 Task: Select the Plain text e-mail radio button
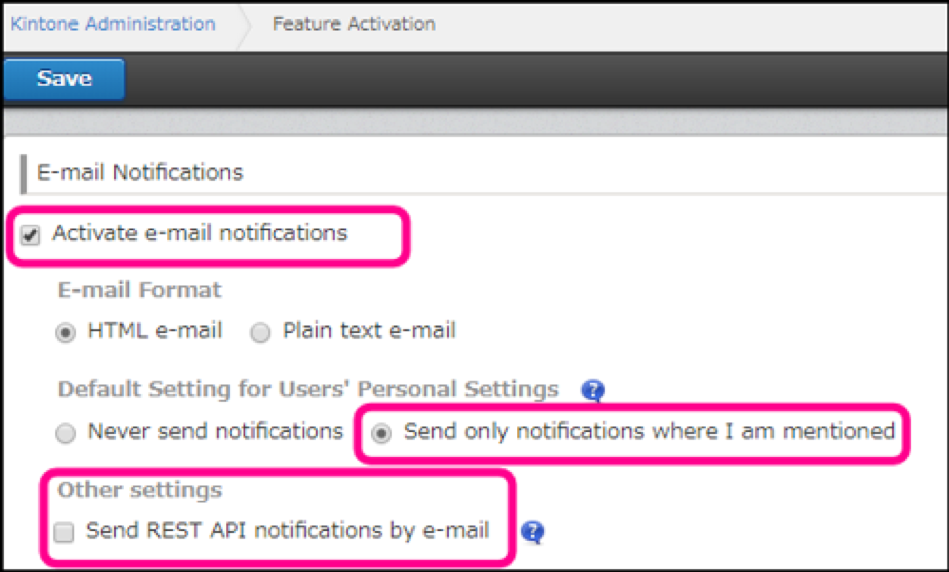pyautogui.click(x=260, y=333)
